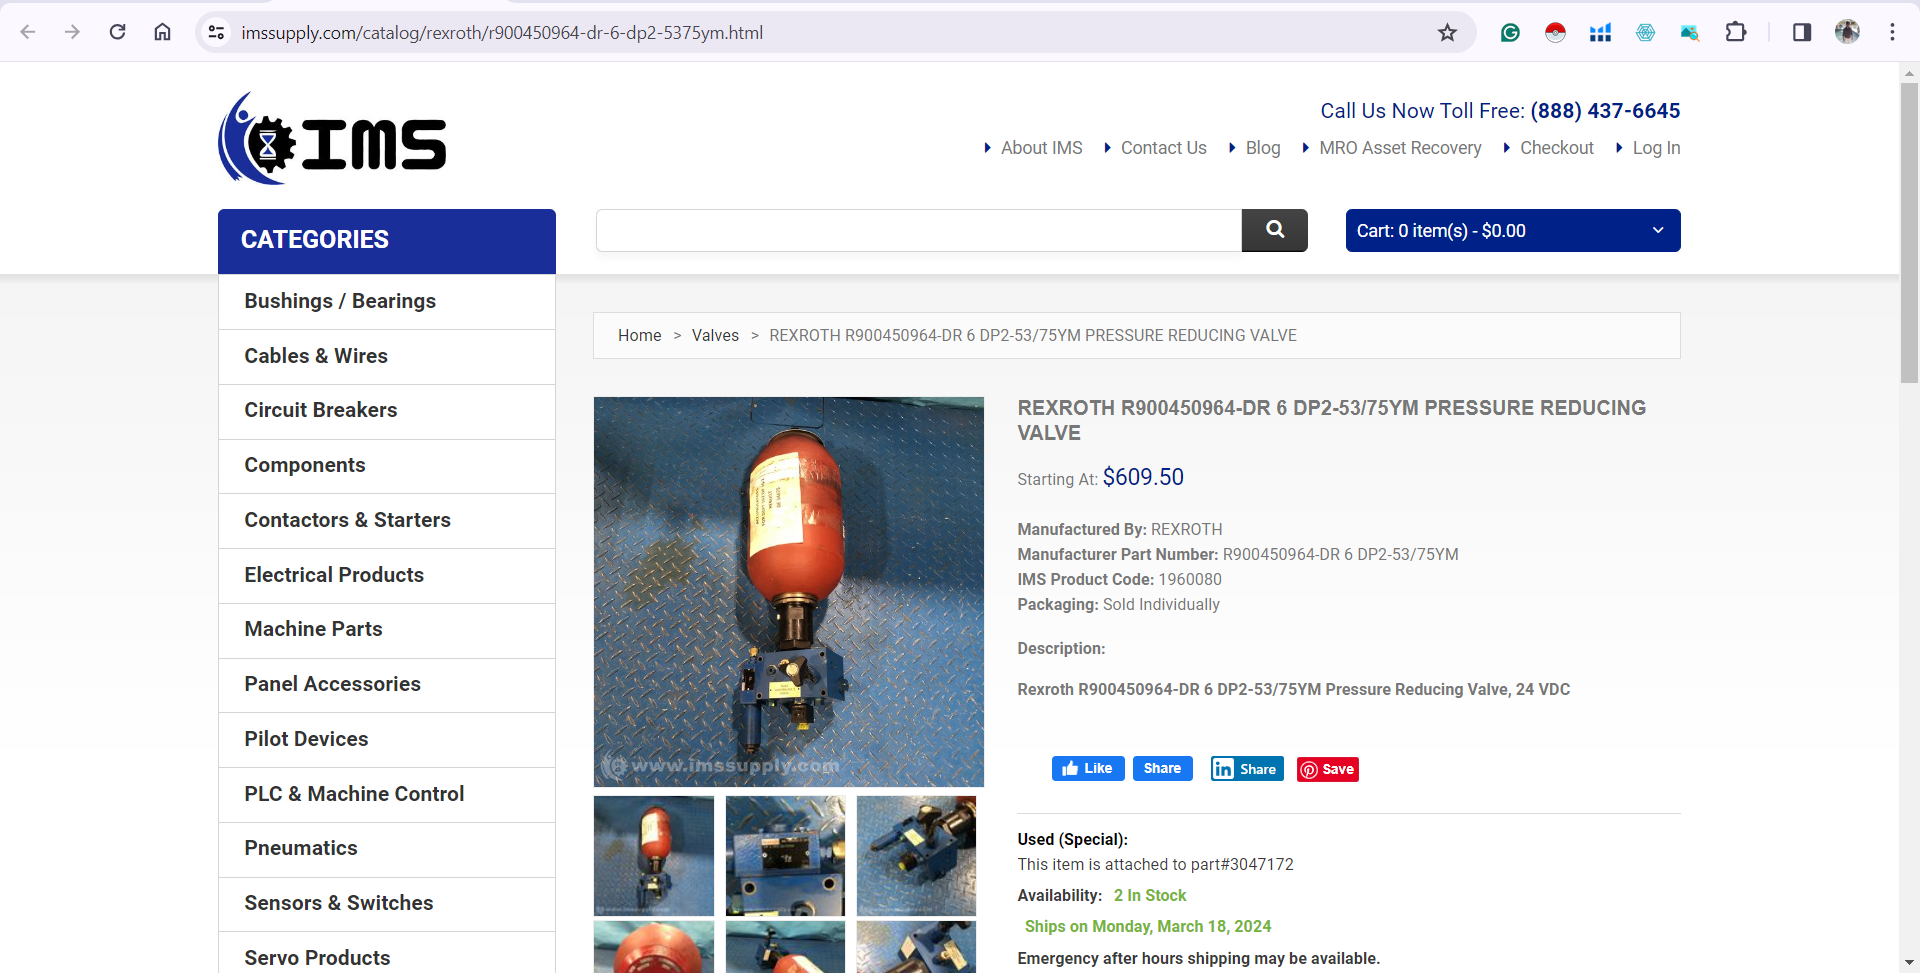Click the IMS logo

coord(332,139)
